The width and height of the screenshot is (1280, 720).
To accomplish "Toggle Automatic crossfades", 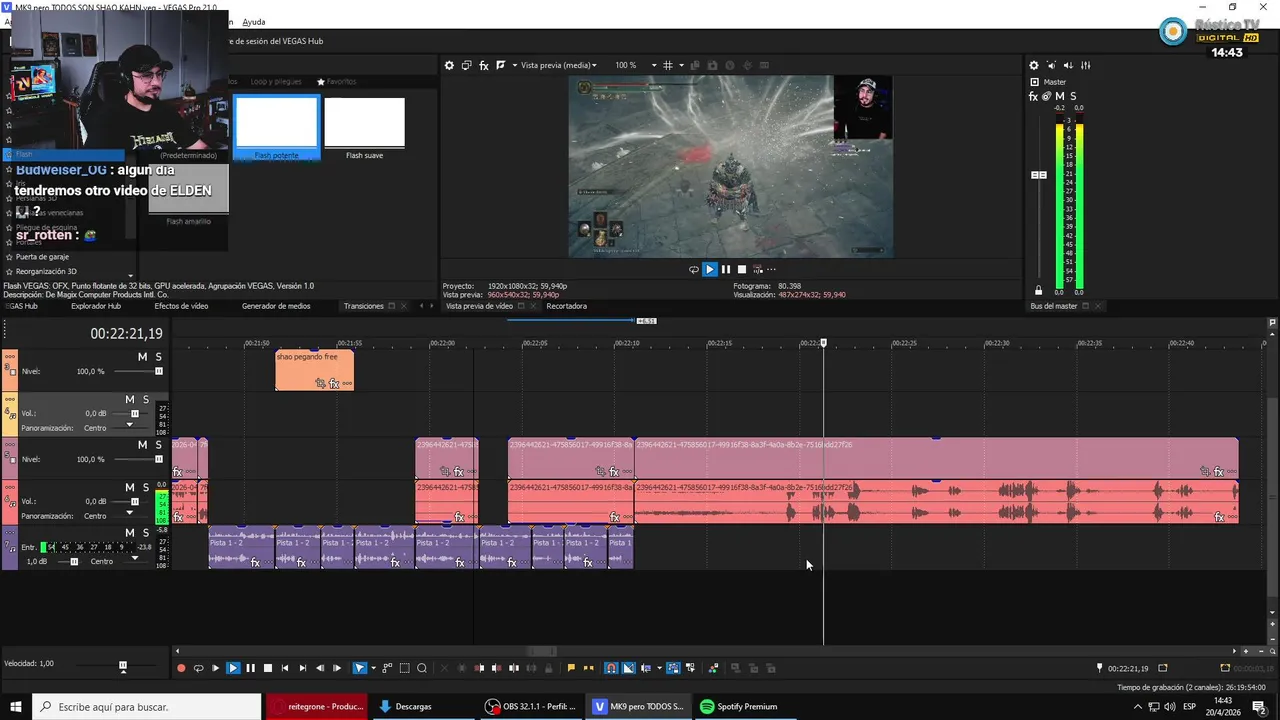I will click(628, 668).
